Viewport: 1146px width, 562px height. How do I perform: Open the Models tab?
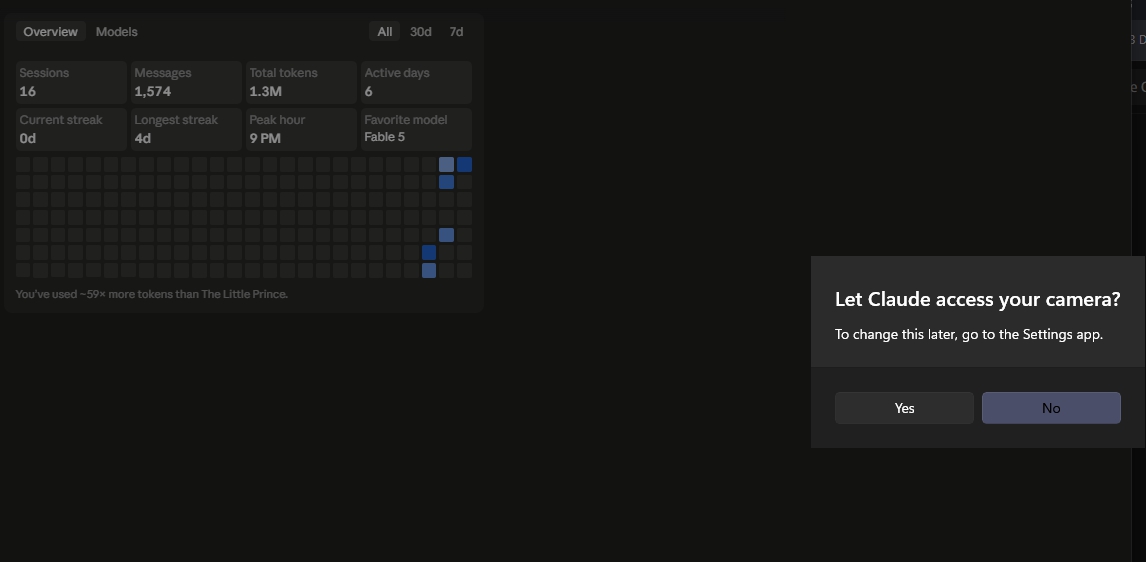(116, 31)
